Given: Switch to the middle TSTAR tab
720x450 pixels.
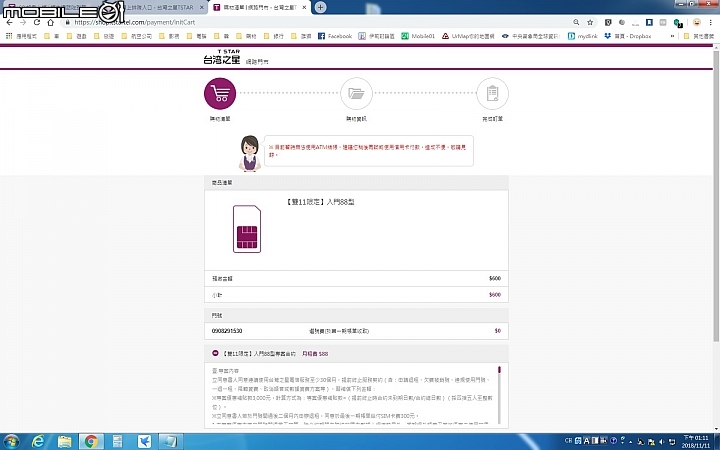Looking at the screenshot, I should (156, 7).
